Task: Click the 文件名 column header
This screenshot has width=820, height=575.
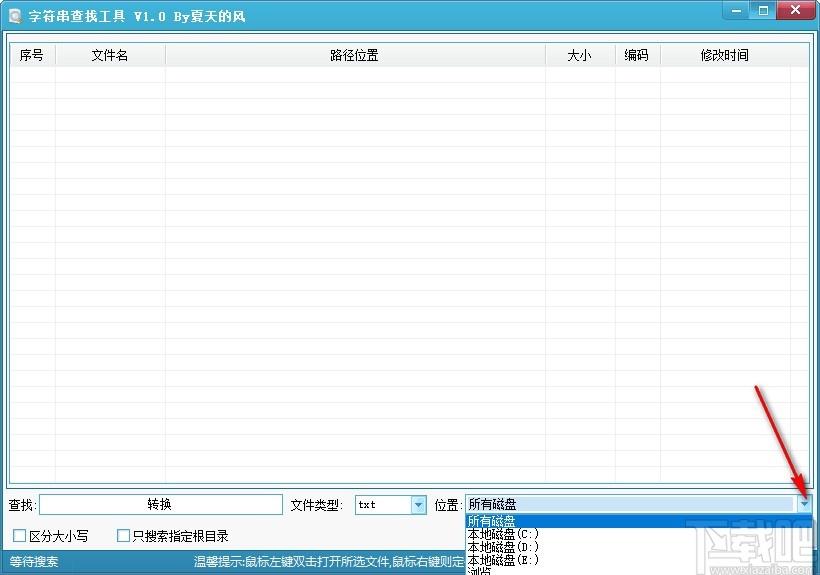Action: tap(110, 55)
